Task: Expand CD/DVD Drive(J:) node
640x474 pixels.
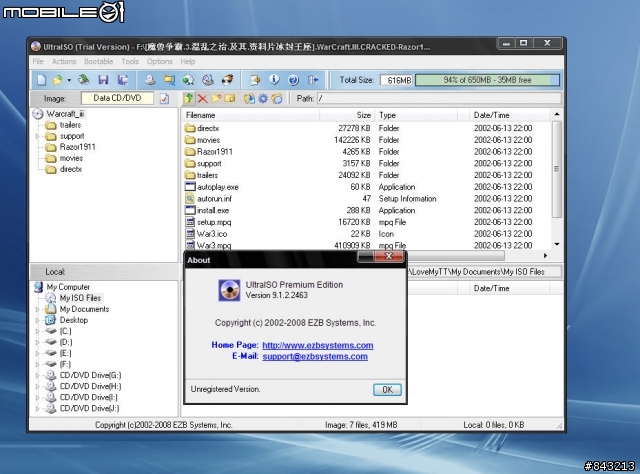Action: coord(38,408)
